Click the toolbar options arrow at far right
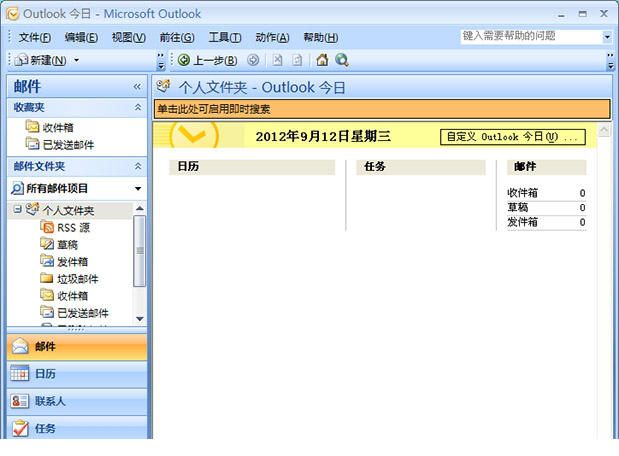Viewport: 619px width, 456px height. 610,61
